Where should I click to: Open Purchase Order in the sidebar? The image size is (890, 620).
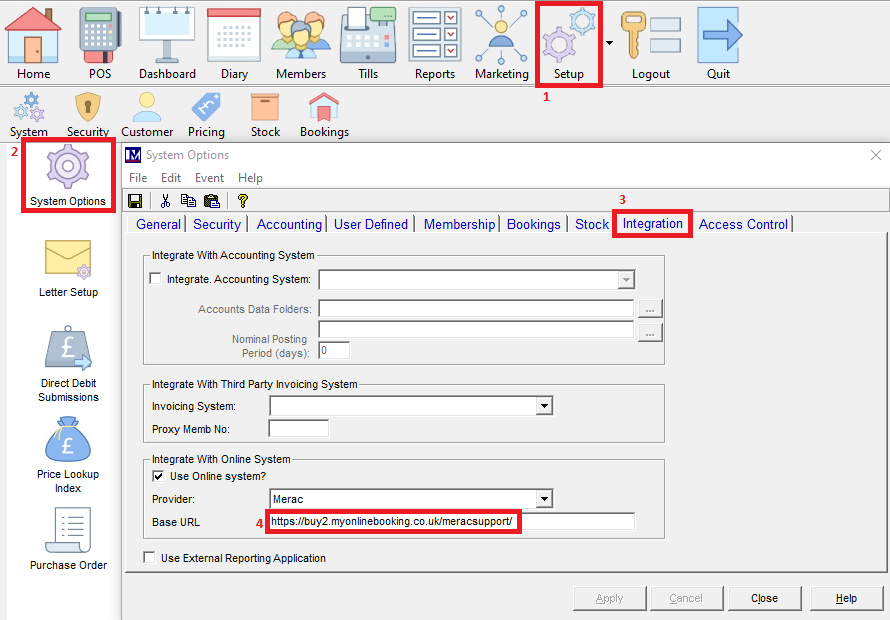(68, 538)
